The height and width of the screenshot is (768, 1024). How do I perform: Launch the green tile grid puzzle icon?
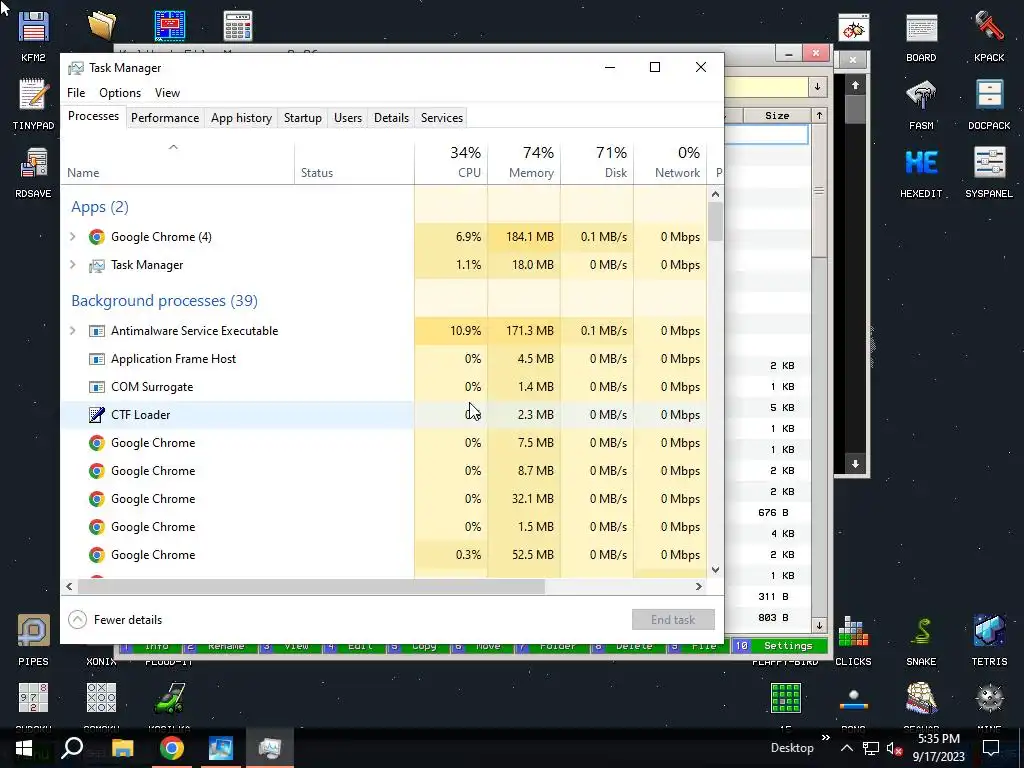[x=786, y=698]
